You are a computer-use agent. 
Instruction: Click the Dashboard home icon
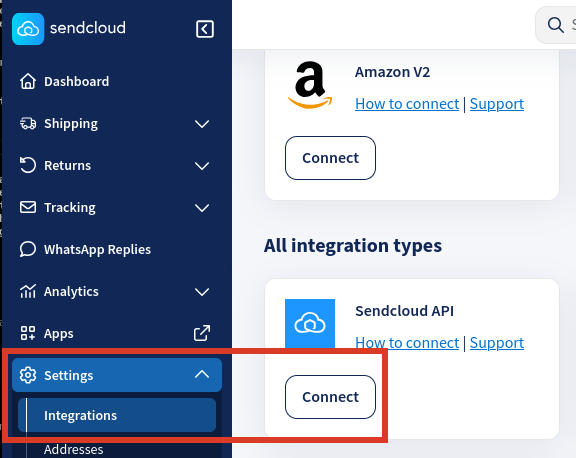pyautogui.click(x=28, y=81)
